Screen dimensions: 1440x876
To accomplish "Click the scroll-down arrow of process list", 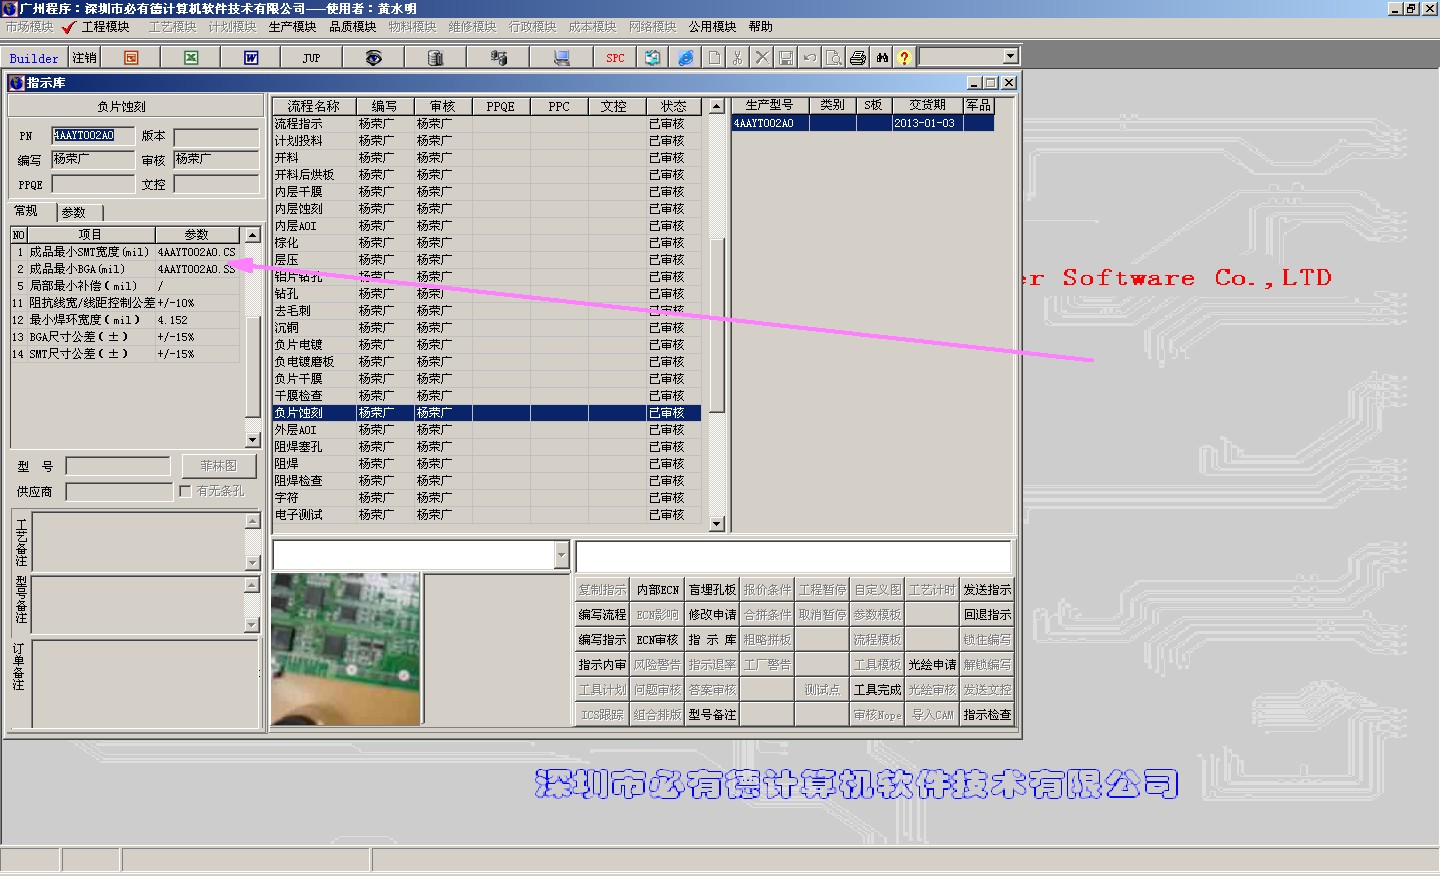I will coord(716,524).
